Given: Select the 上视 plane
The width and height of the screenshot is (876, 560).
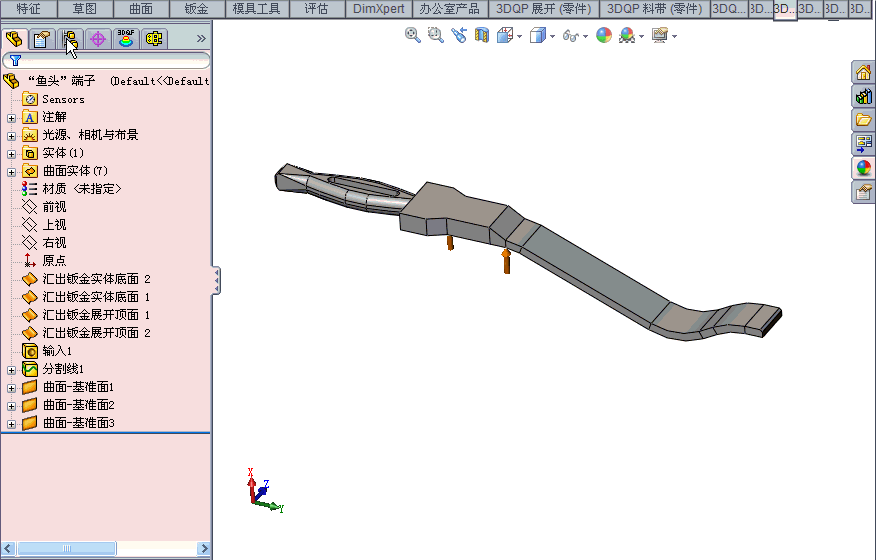Looking at the screenshot, I should point(44,225).
